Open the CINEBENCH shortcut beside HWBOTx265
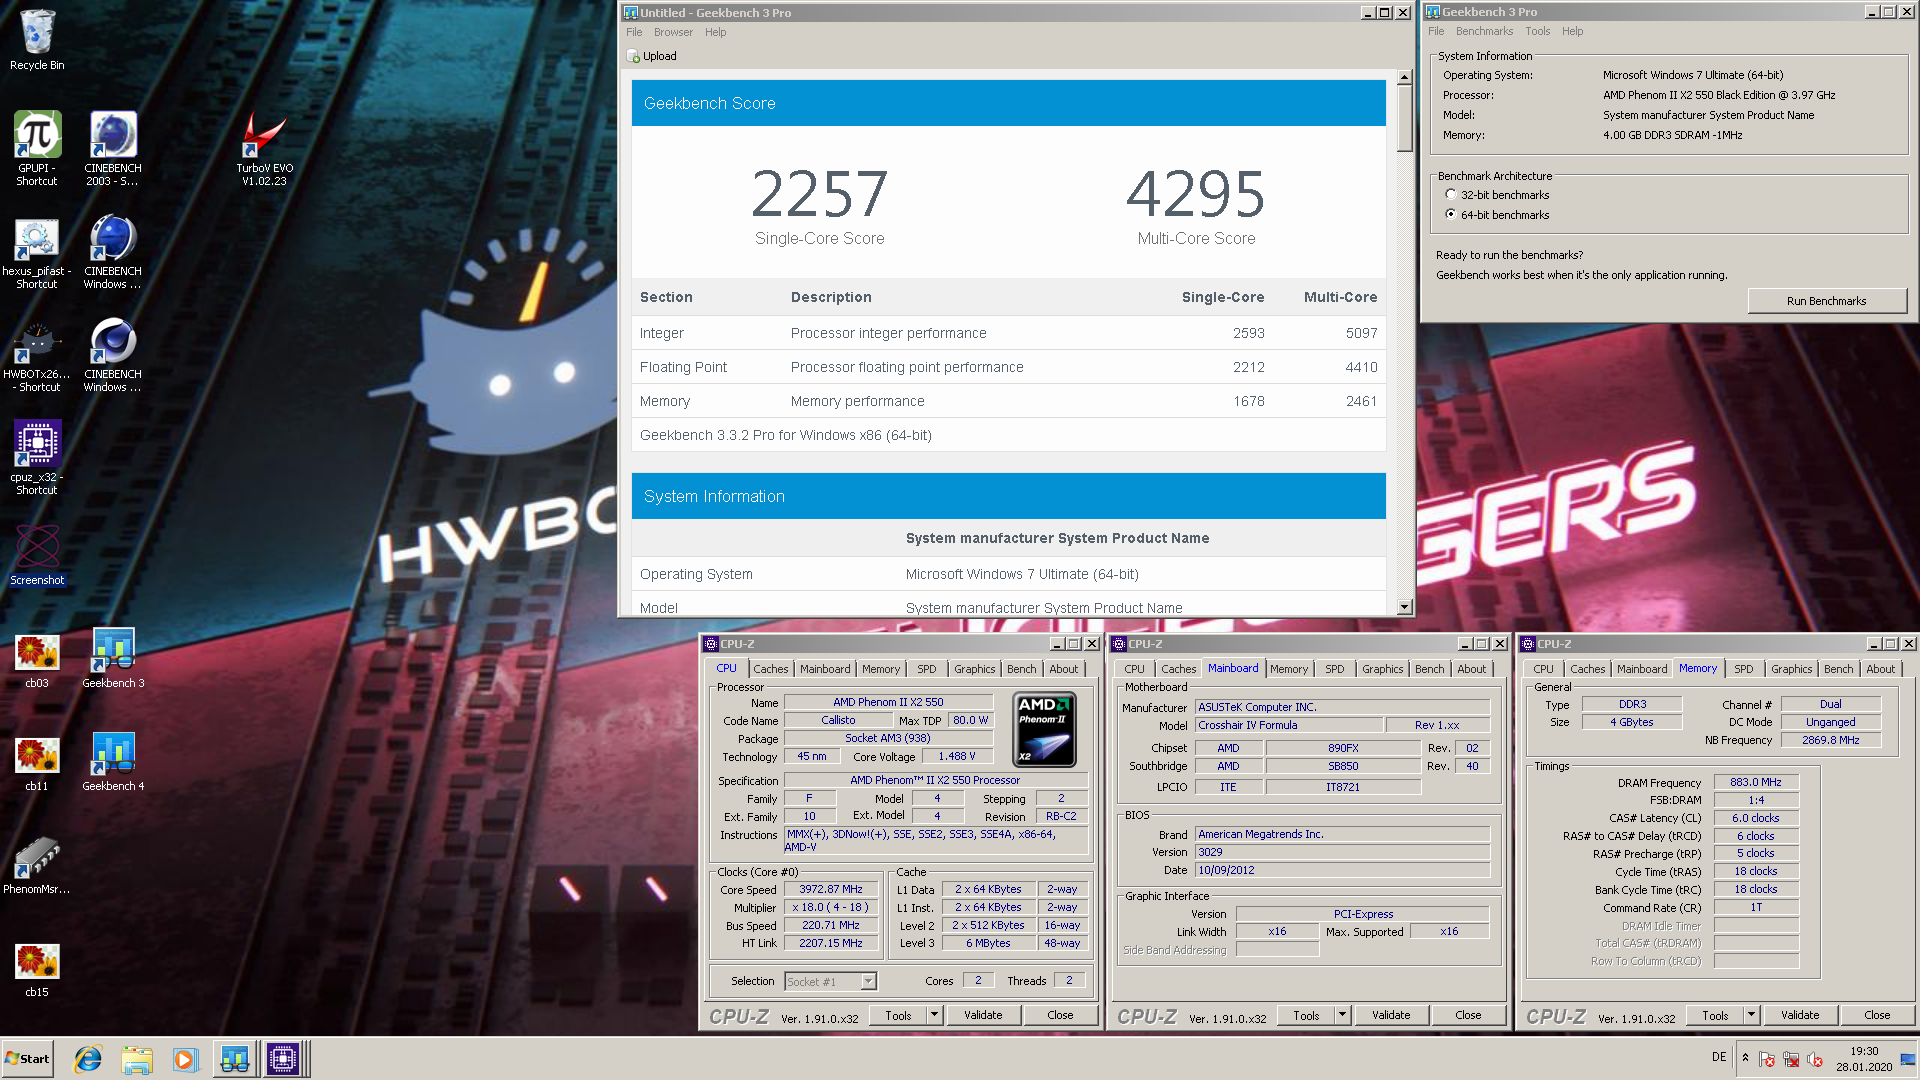Image resolution: width=1920 pixels, height=1080 pixels. 113,356
